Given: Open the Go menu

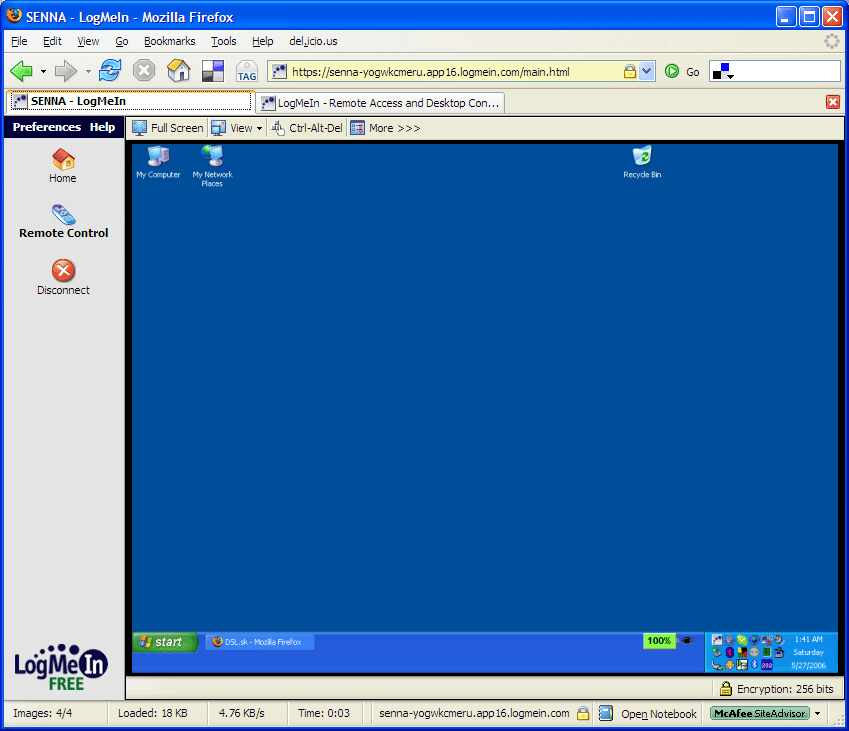Looking at the screenshot, I should click(x=122, y=41).
